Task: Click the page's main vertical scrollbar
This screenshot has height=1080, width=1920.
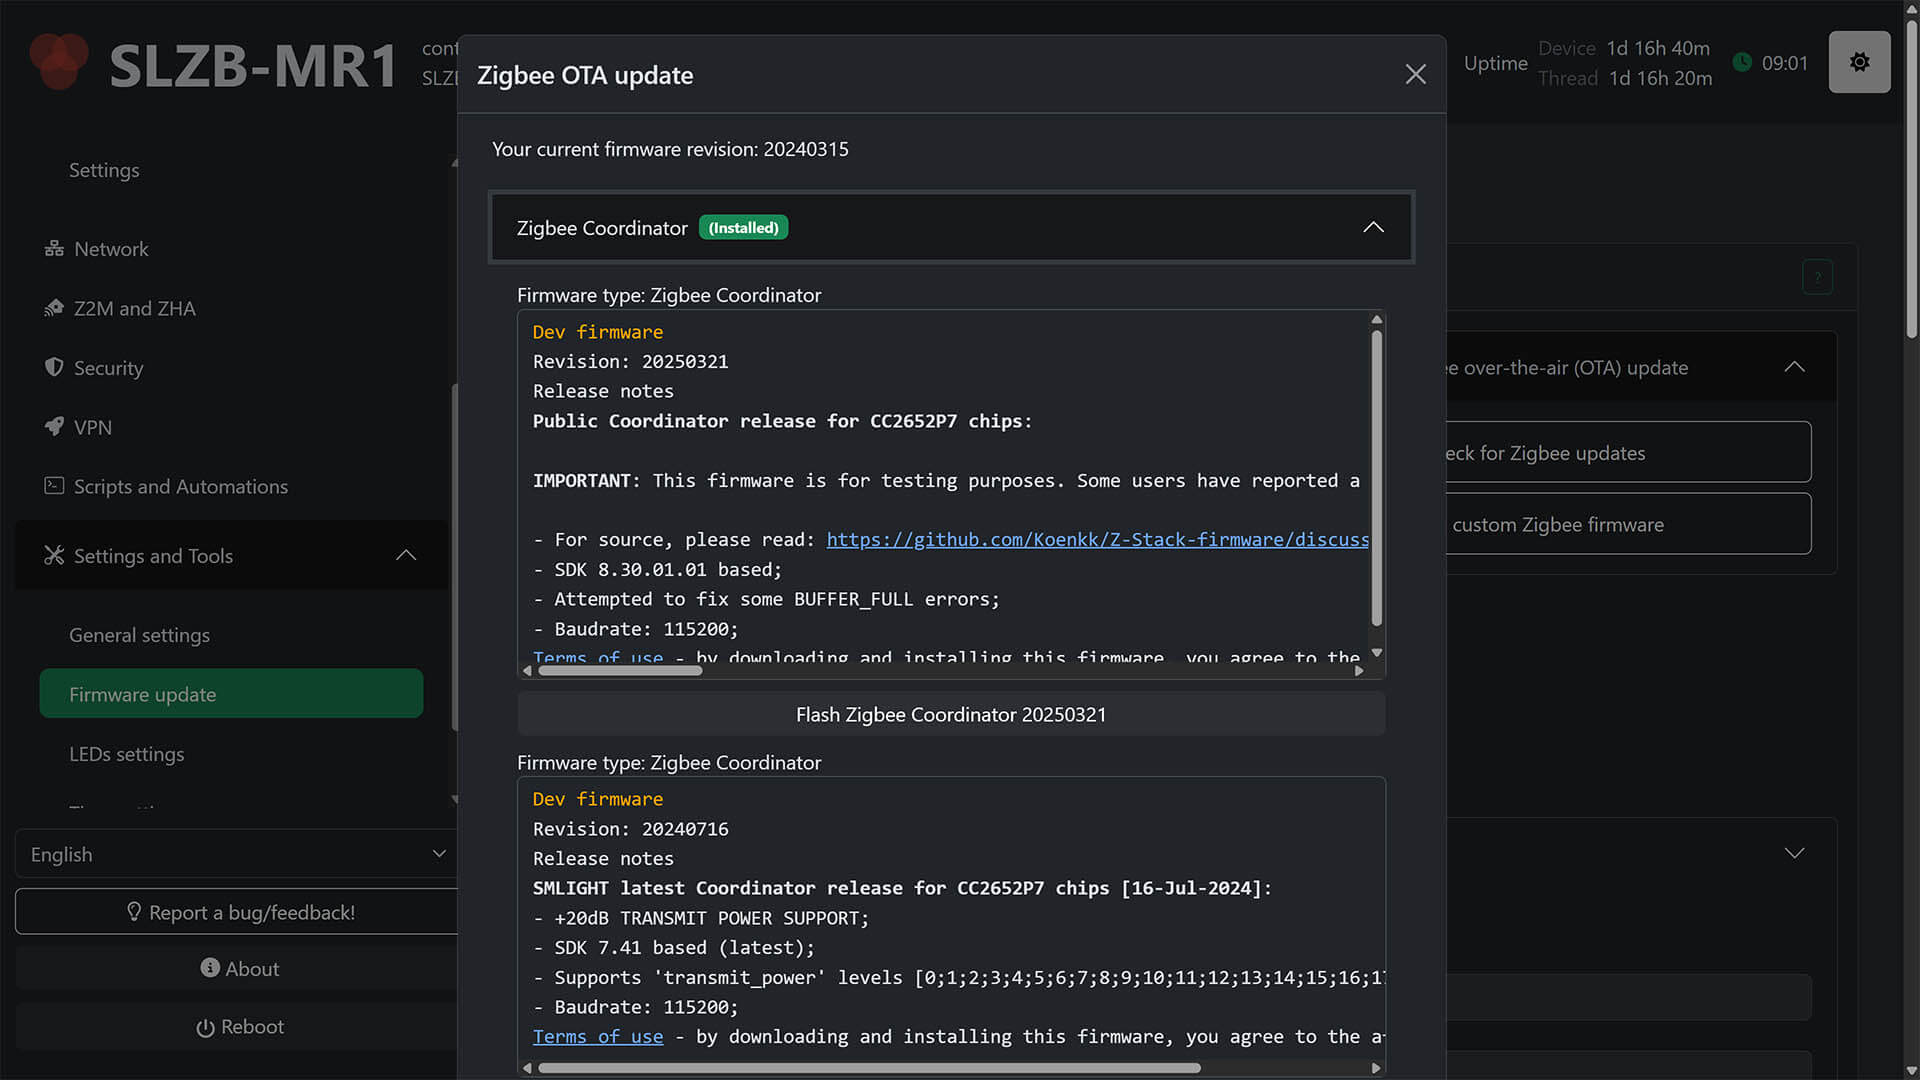Action: pyautogui.click(x=1912, y=180)
